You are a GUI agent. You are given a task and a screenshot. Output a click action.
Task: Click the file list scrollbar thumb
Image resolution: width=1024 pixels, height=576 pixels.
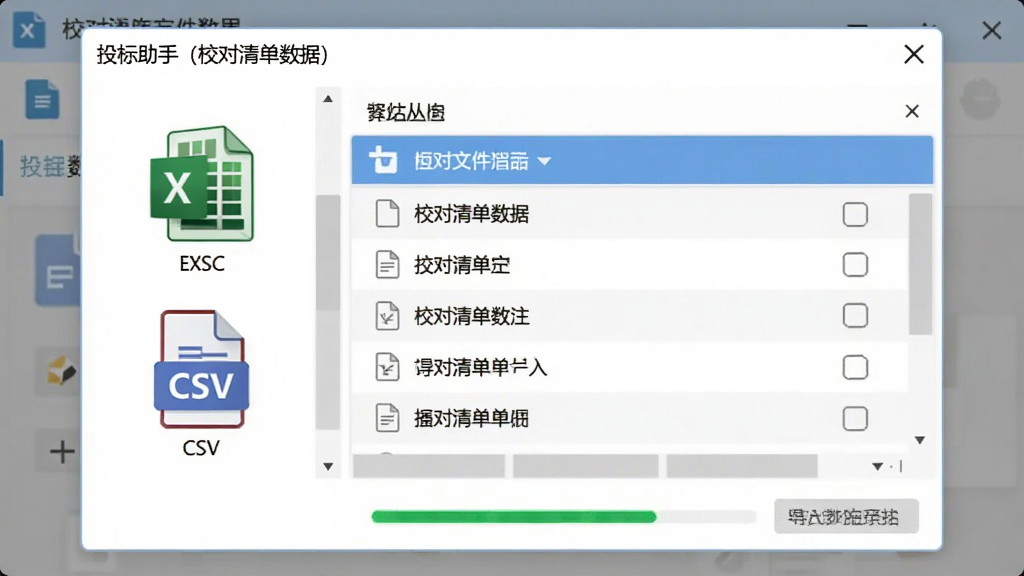920,264
